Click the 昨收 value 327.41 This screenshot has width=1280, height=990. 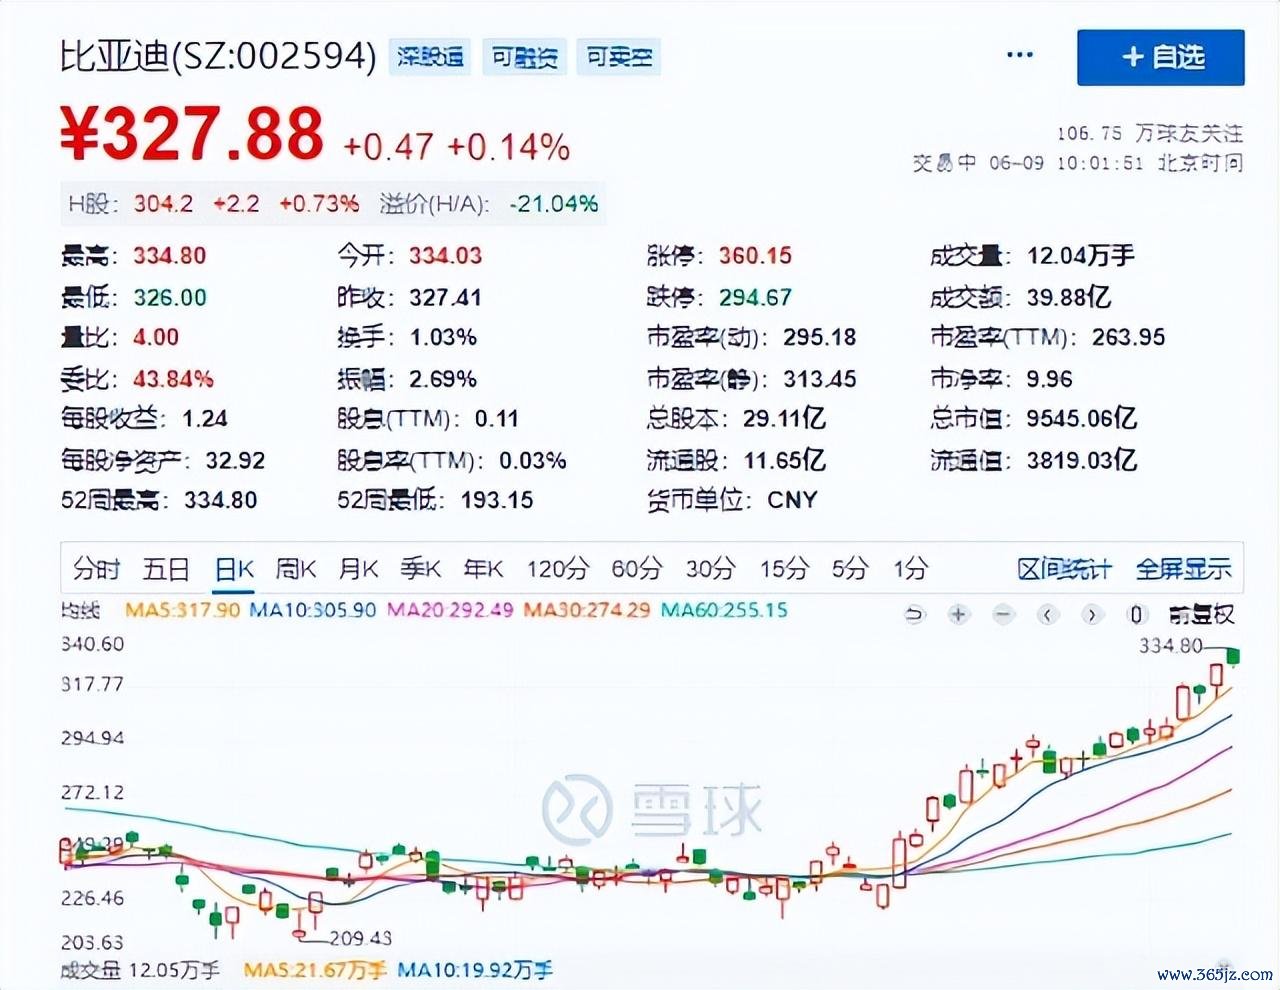point(445,297)
